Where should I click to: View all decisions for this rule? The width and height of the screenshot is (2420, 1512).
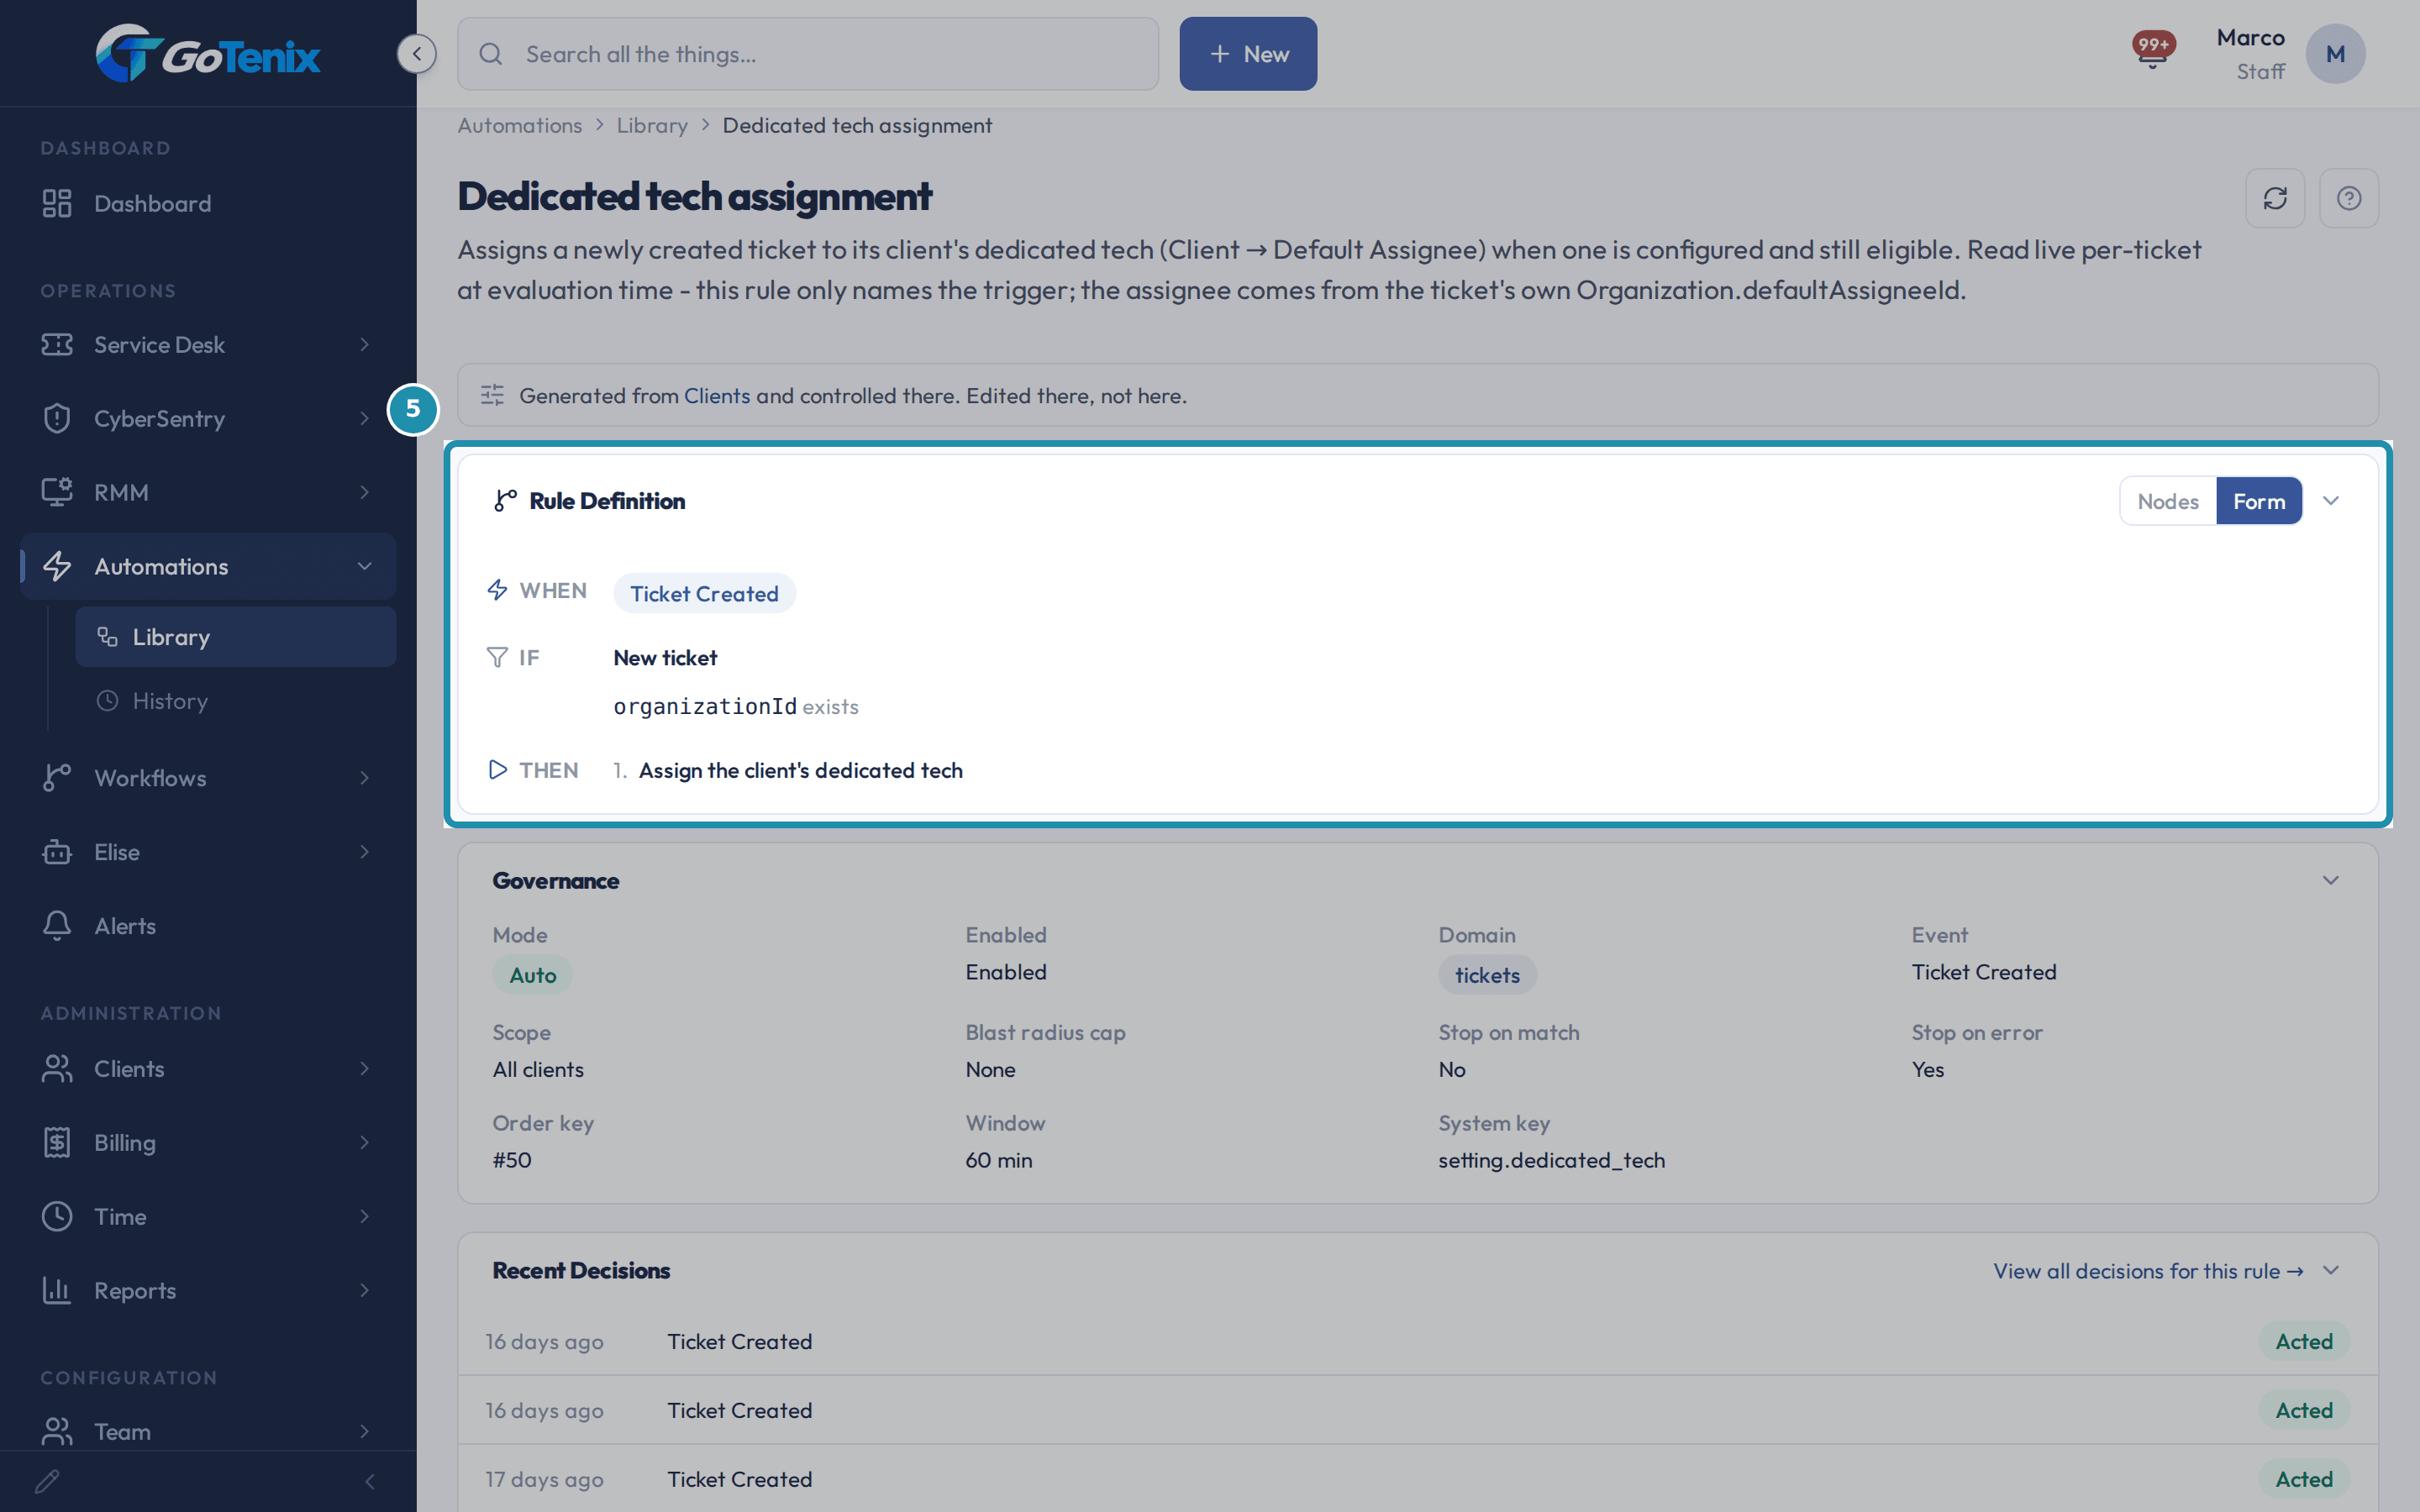[2148, 1270]
